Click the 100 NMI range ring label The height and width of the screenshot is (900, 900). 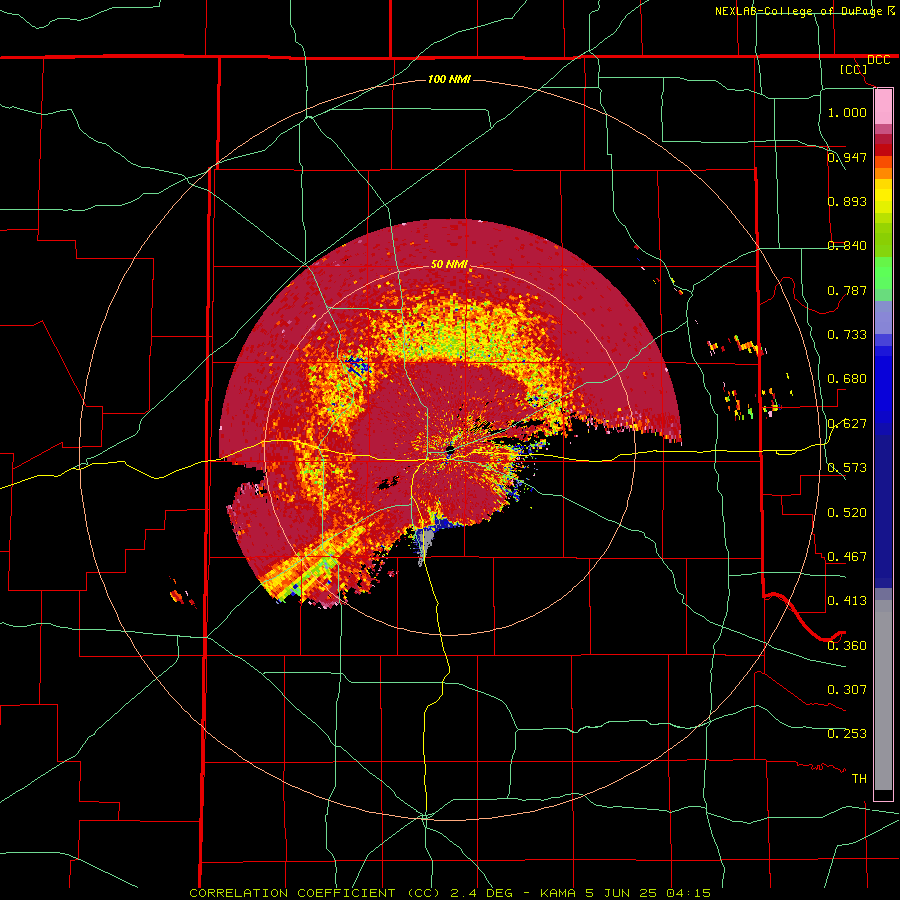449,79
